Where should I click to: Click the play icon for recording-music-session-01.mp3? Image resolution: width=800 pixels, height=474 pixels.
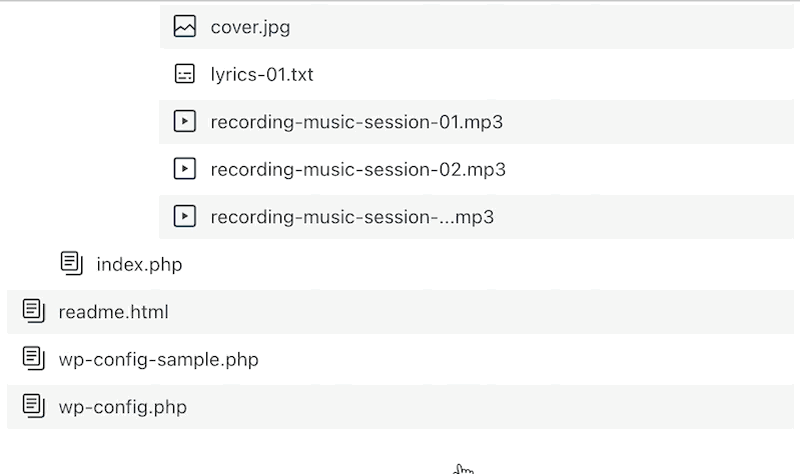(x=184, y=122)
